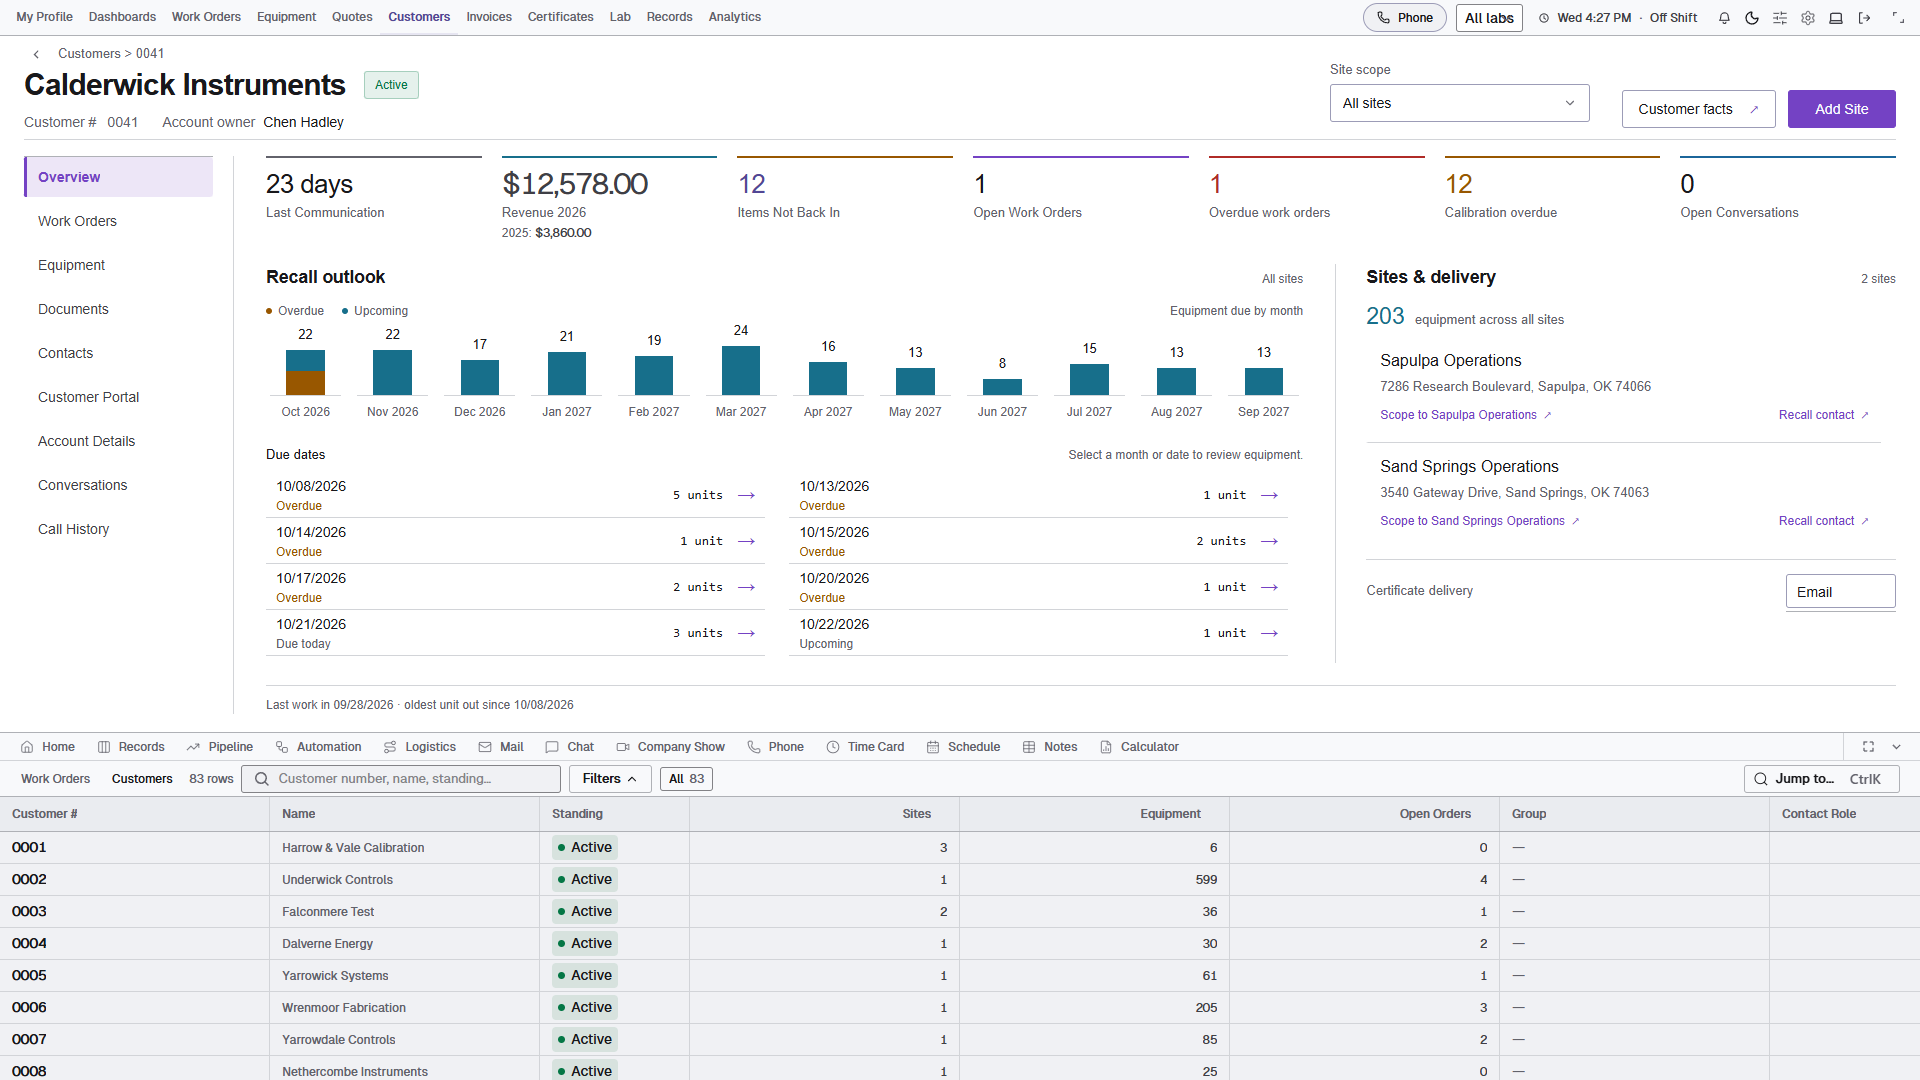
Task: Open arrow for 10/20/2026 due date
Action: [1269, 587]
